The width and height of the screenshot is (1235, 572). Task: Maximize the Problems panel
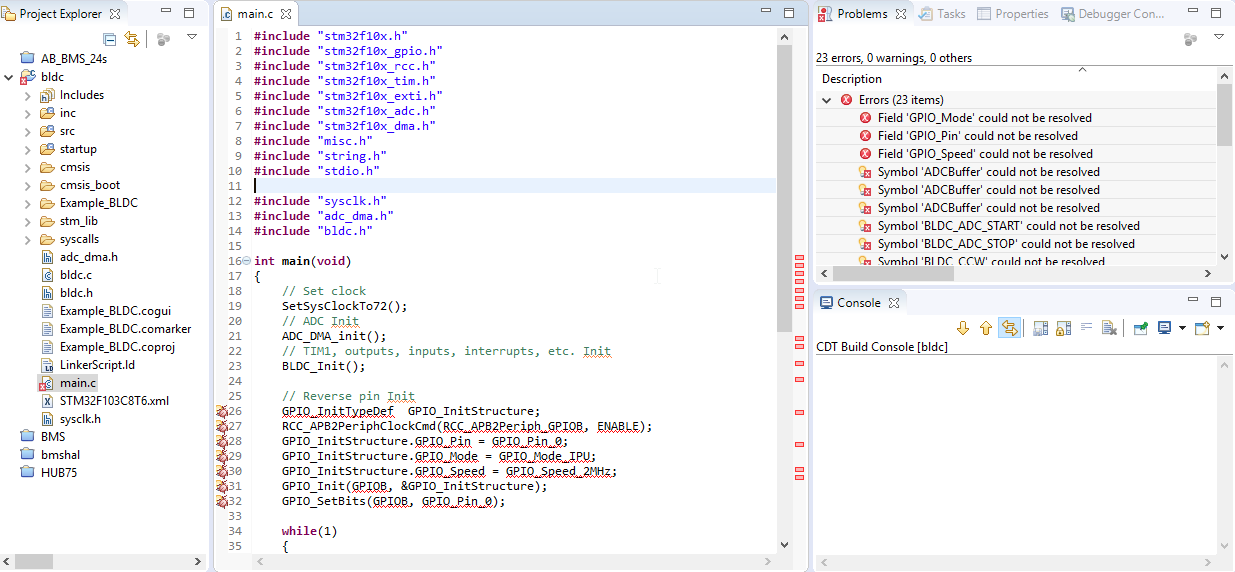(x=1215, y=14)
